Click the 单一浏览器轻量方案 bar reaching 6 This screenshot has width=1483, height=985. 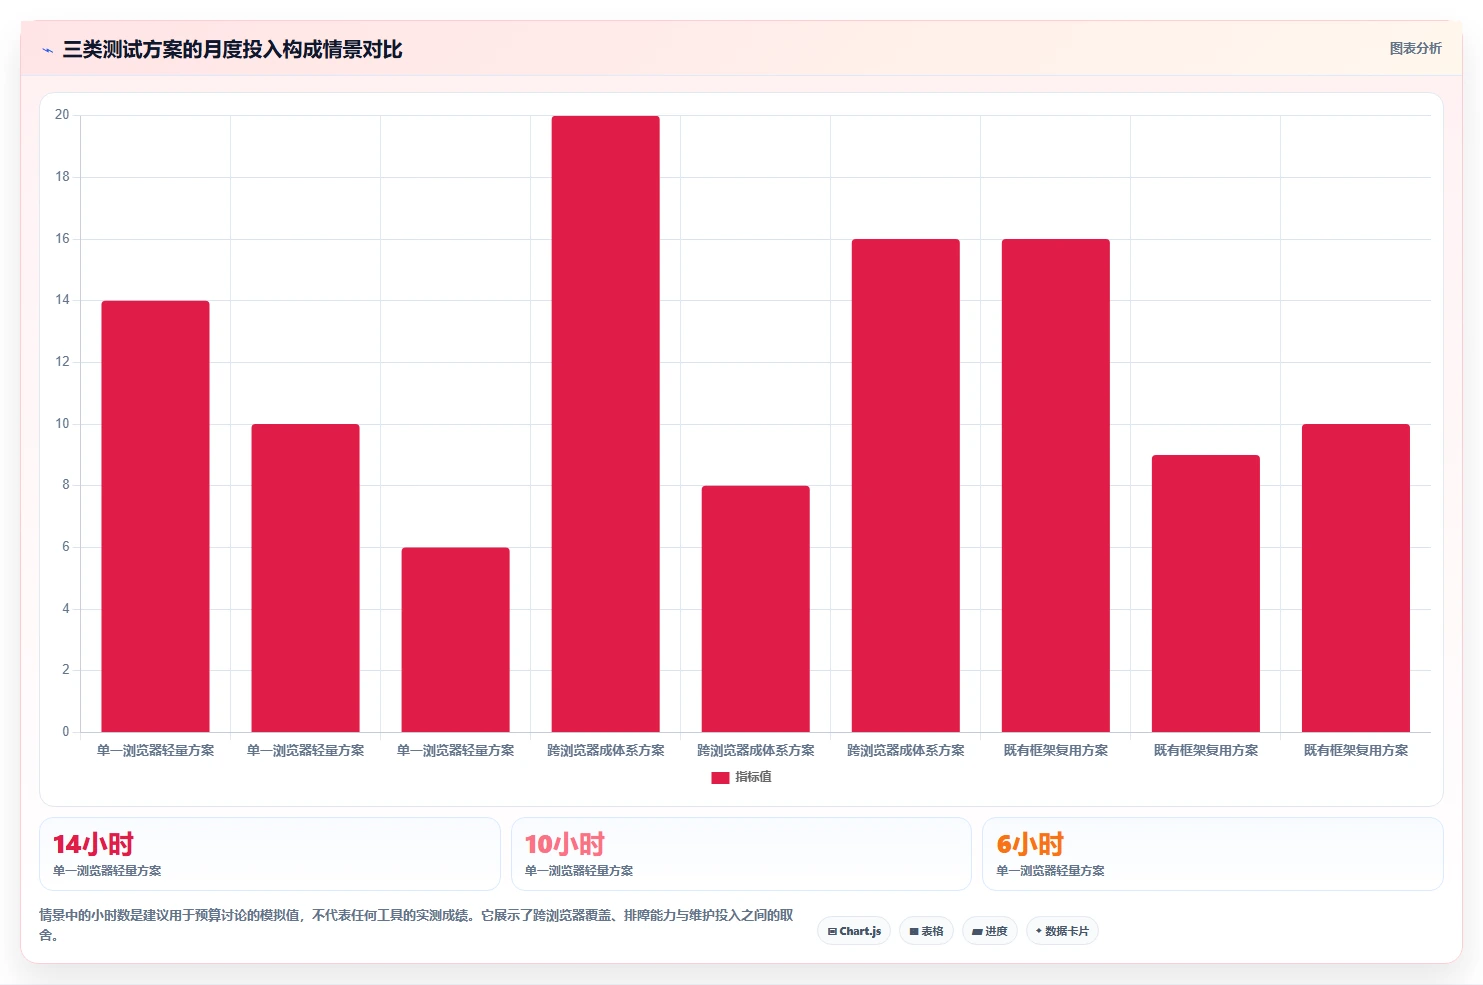[x=455, y=640]
